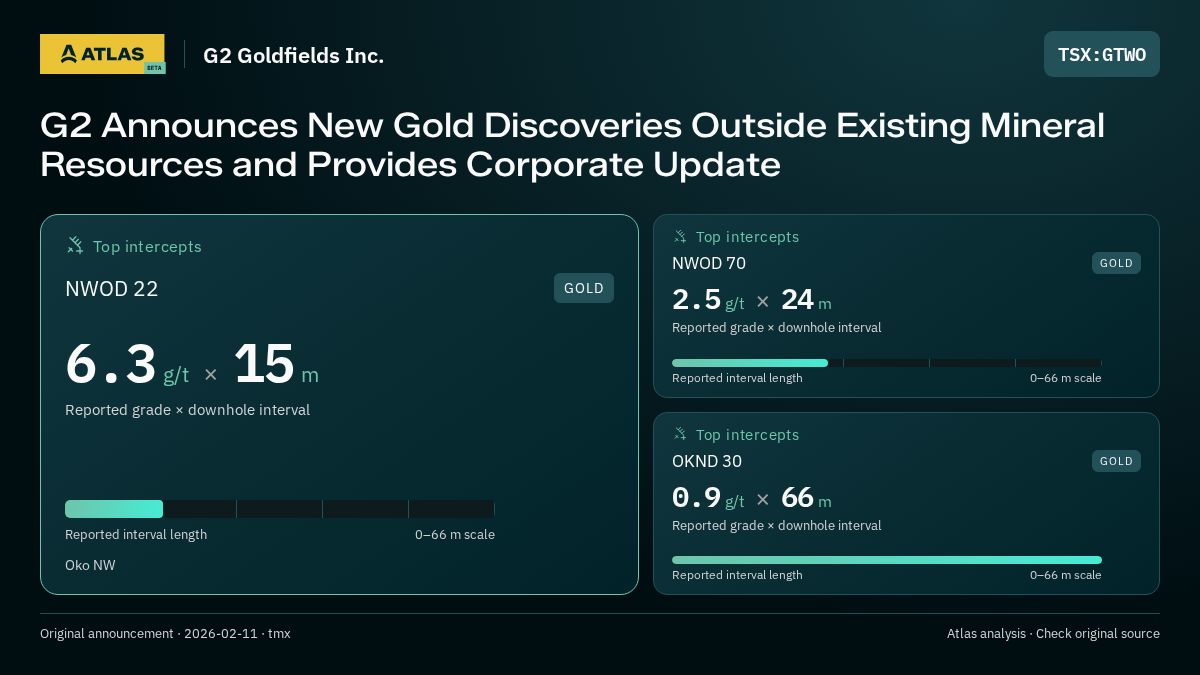The image size is (1200, 675).
Task: Click the drill icon in NWOD 22 card
Action: pyautogui.click(x=75, y=245)
